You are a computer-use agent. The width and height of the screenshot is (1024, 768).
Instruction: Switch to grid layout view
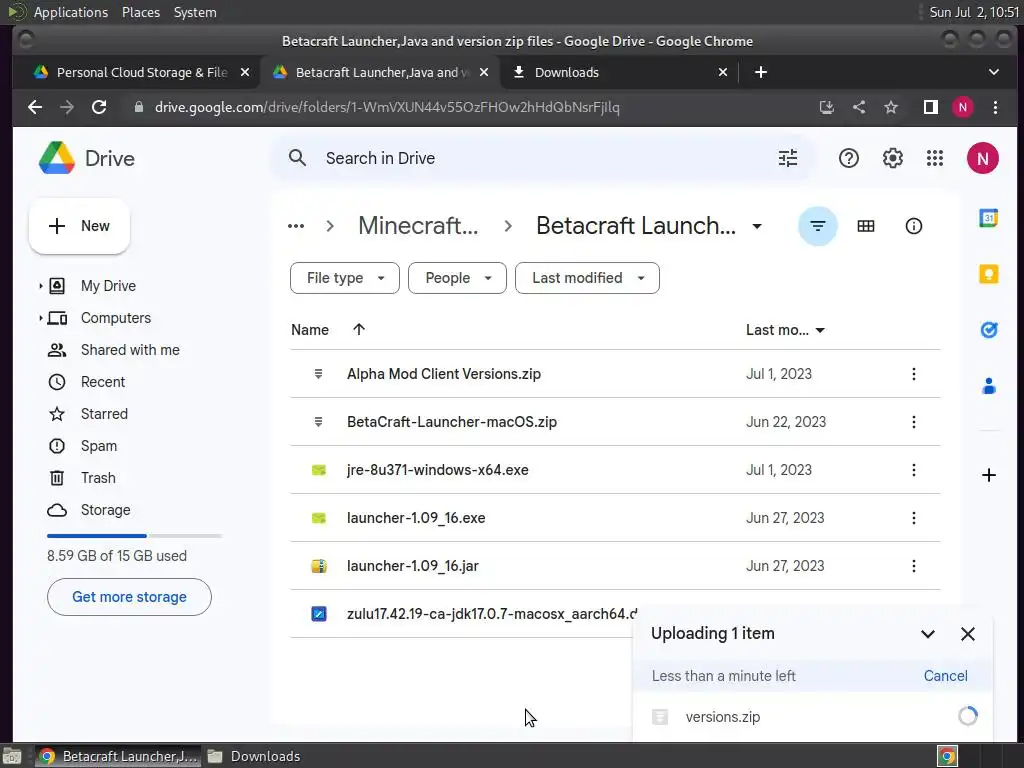[x=865, y=226]
